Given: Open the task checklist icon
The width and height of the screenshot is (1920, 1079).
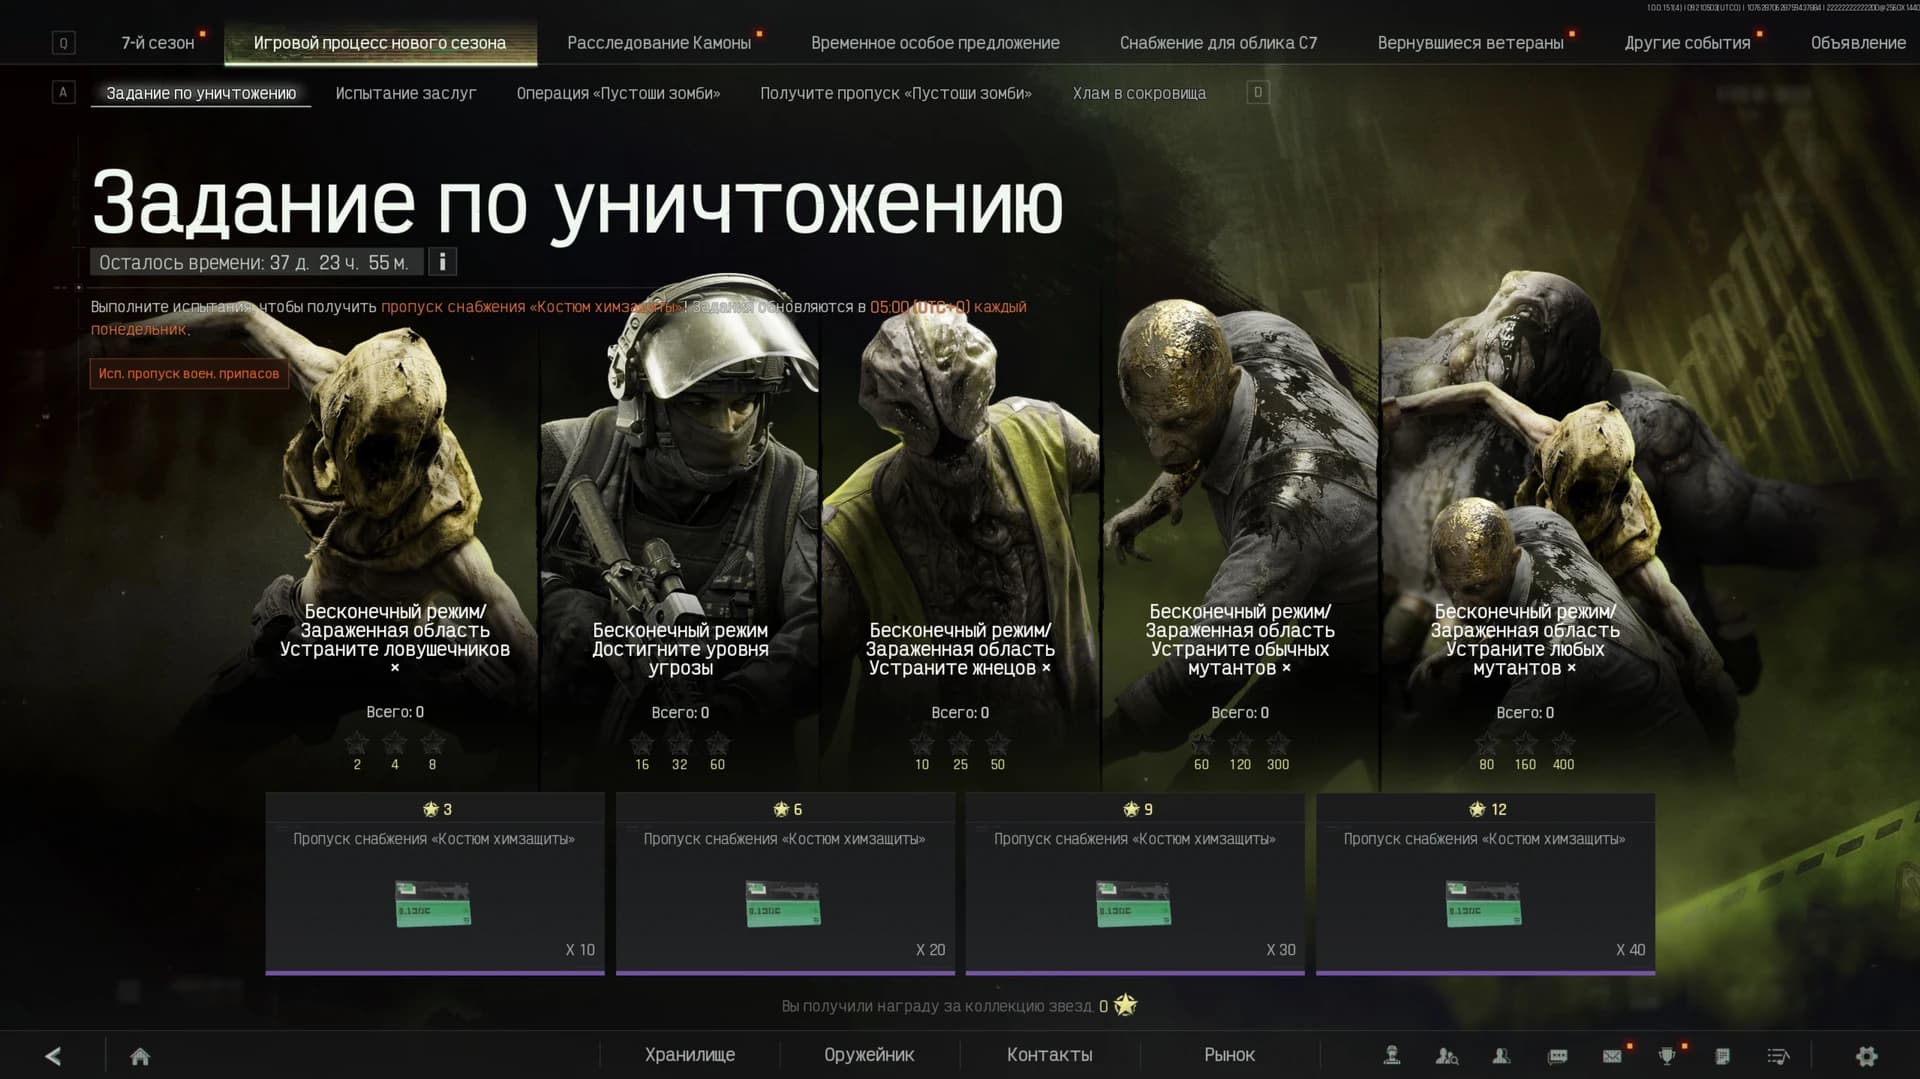Looking at the screenshot, I should 1778,1056.
